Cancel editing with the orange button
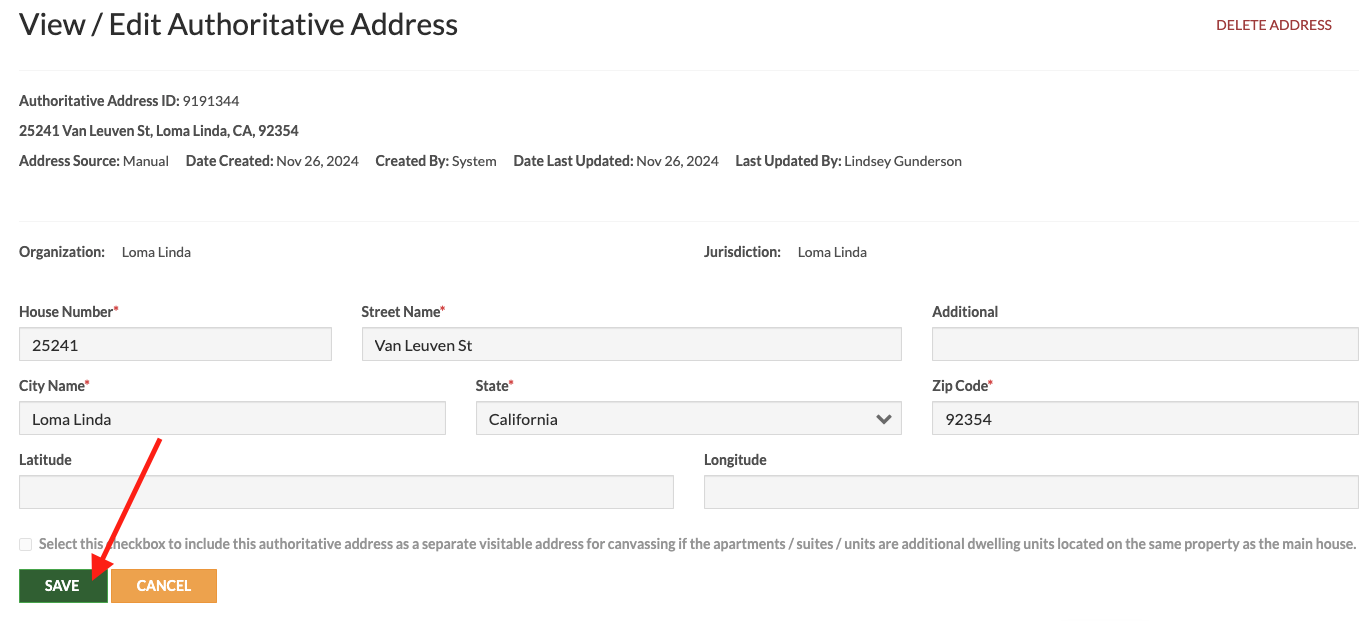Image resolution: width=1368 pixels, height=621 pixels. point(164,586)
